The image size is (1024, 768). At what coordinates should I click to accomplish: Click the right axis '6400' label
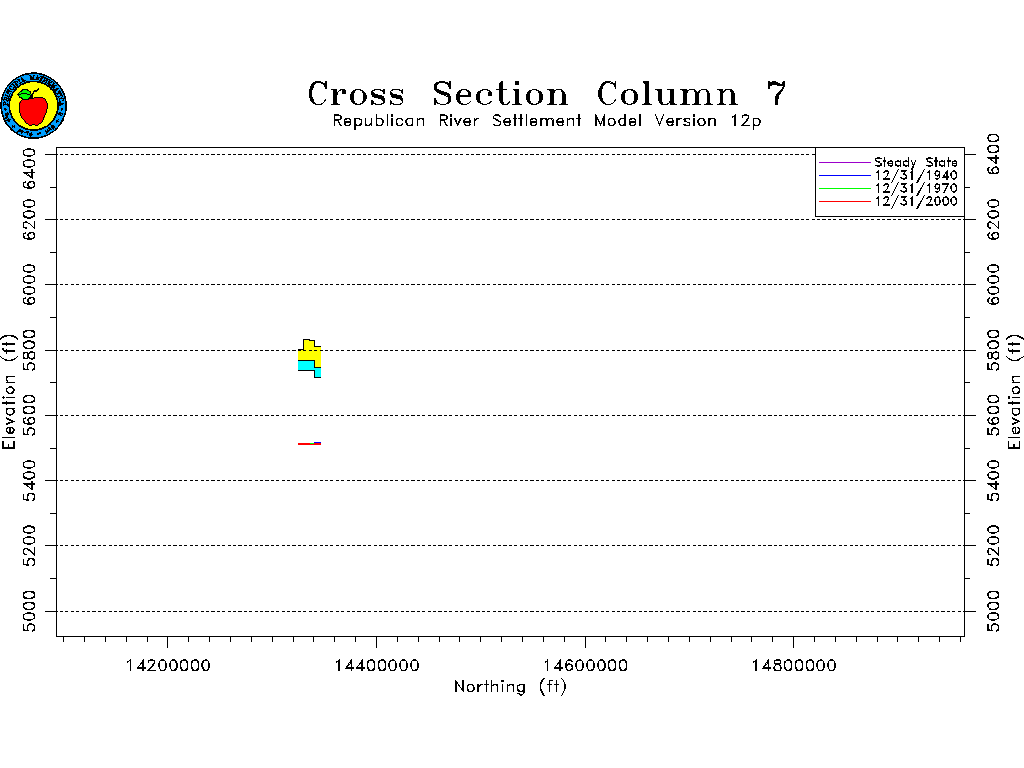[x=993, y=154]
